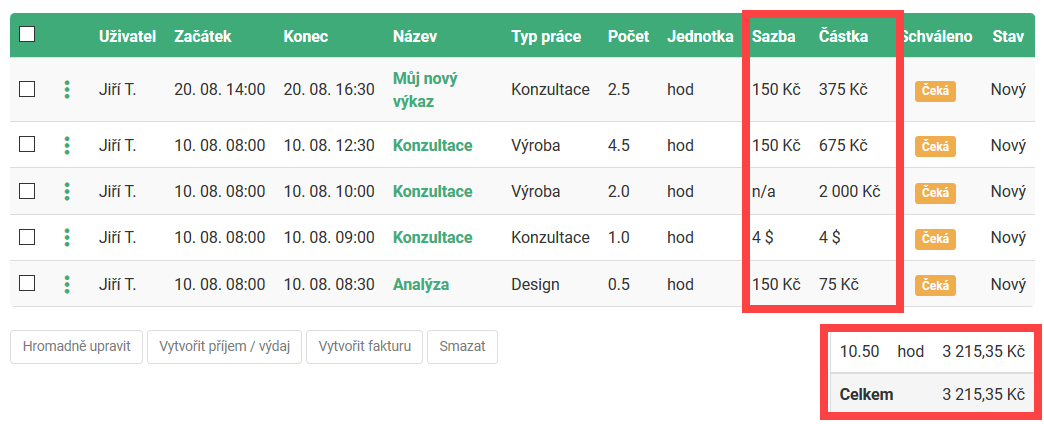The image size is (1044, 424).
Task: Open three-dot menu for the 2 000 Kč row
Action: tap(67, 191)
